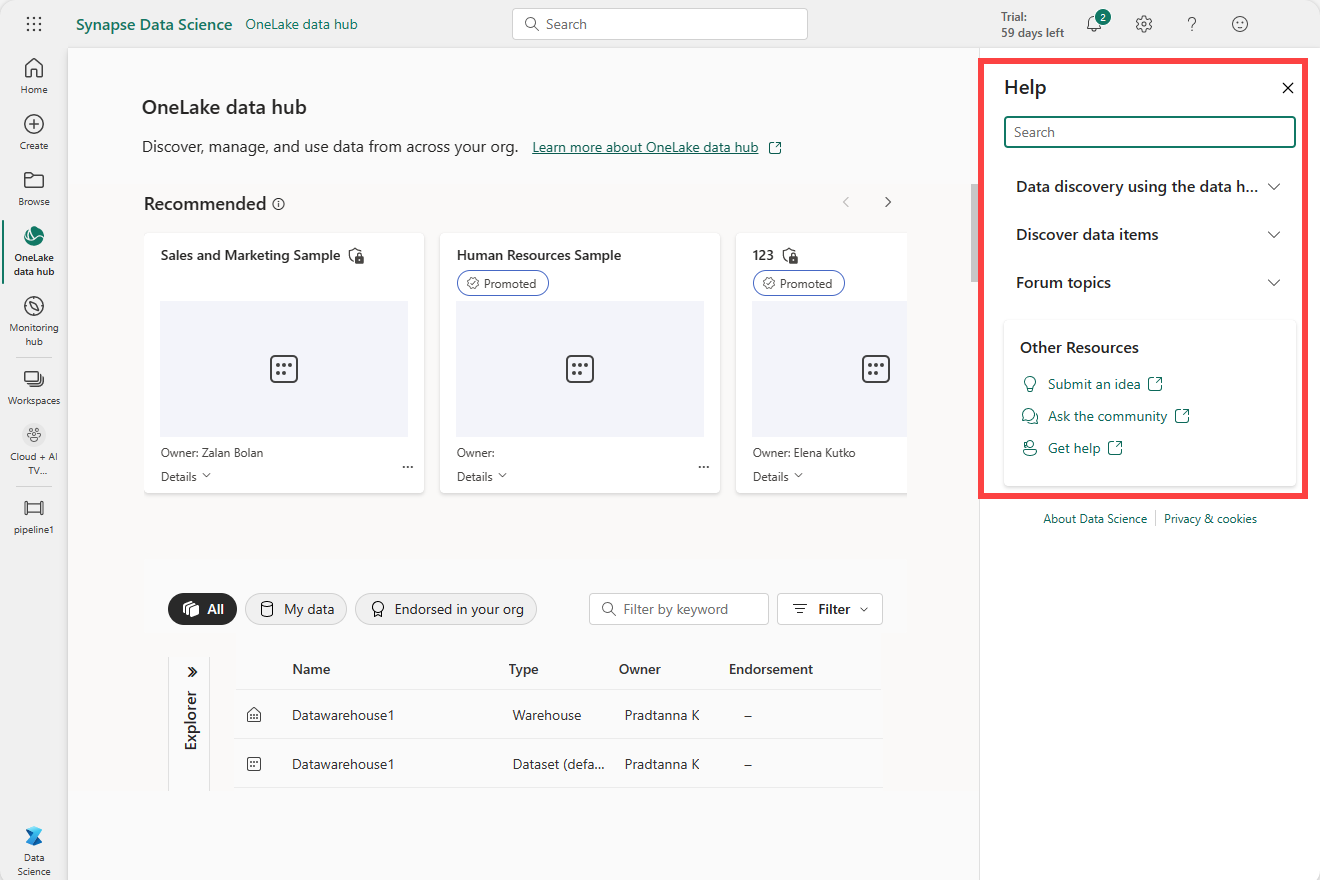
Task: Select the All filter pill
Action: pos(202,609)
